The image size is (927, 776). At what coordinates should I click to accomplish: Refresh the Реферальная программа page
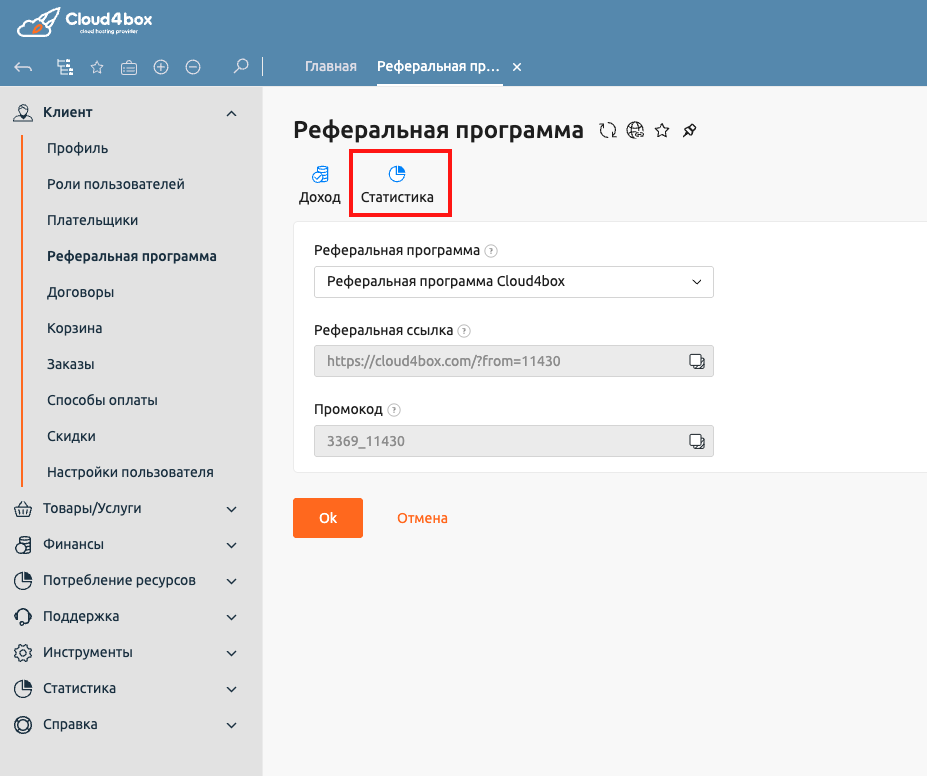(607, 130)
